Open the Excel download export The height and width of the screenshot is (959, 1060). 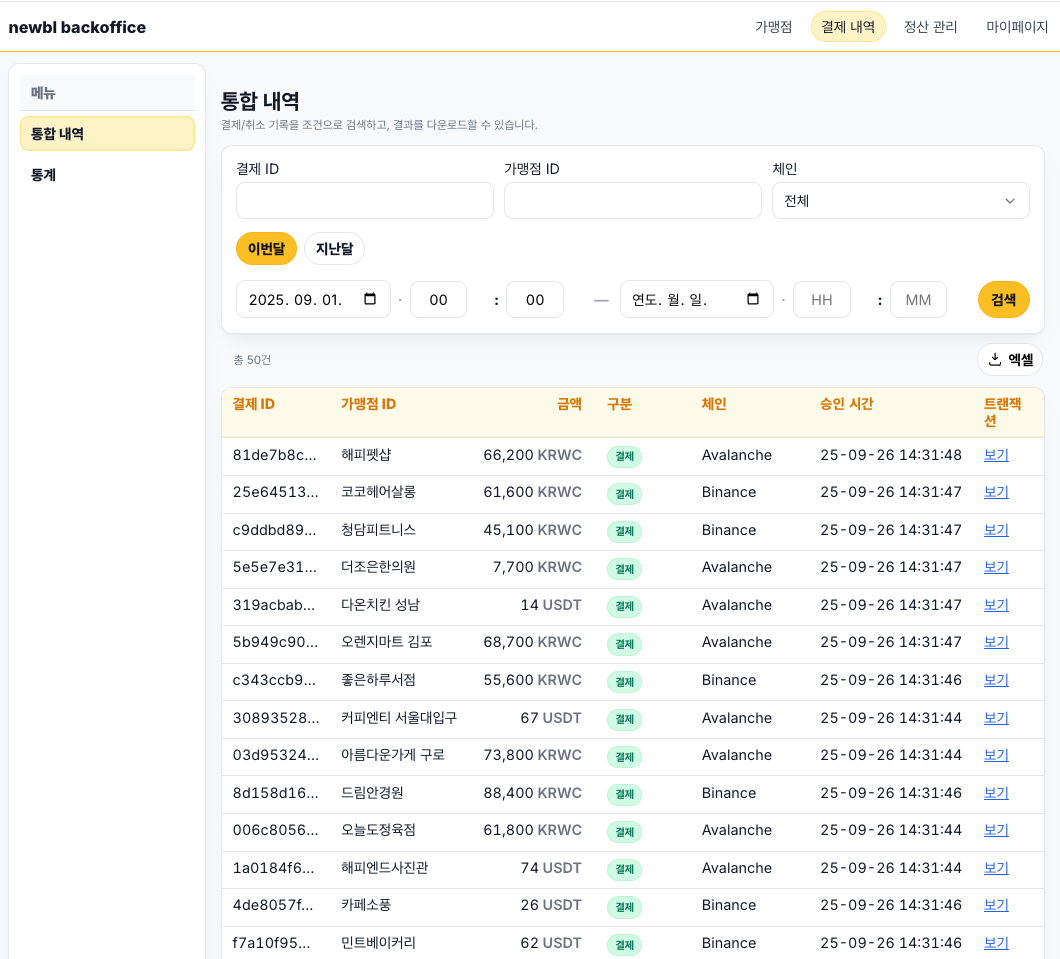(1010, 359)
